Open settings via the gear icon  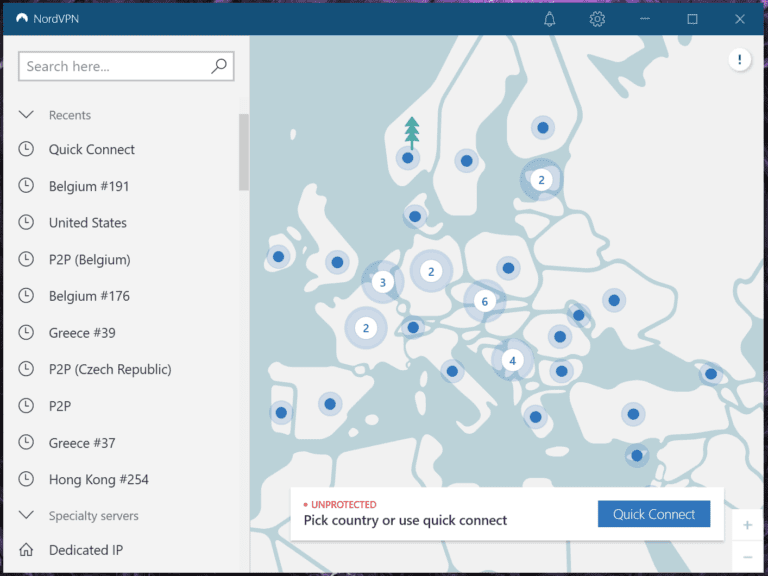[x=597, y=19]
